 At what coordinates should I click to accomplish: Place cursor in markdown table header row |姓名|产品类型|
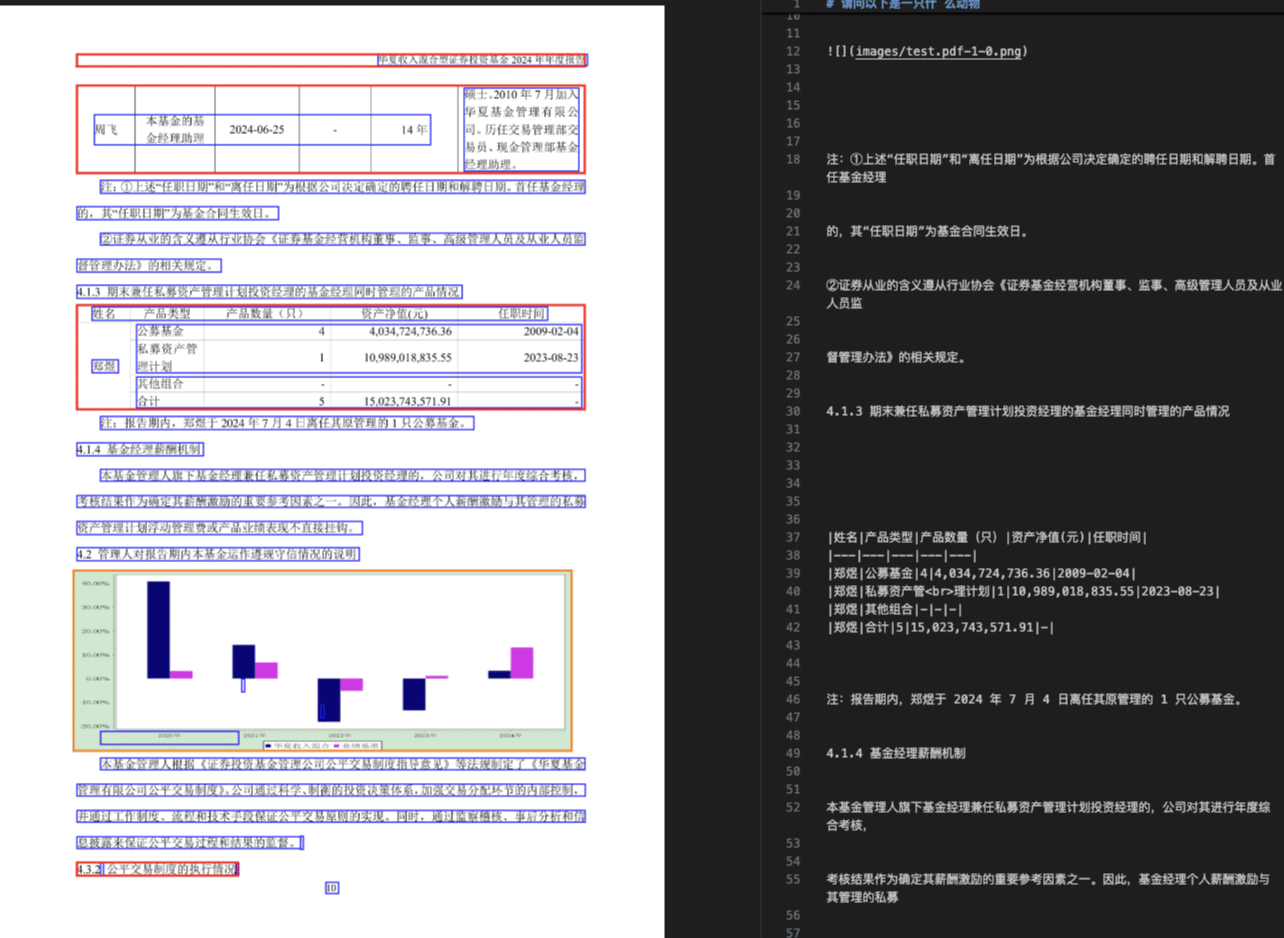pos(987,537)
